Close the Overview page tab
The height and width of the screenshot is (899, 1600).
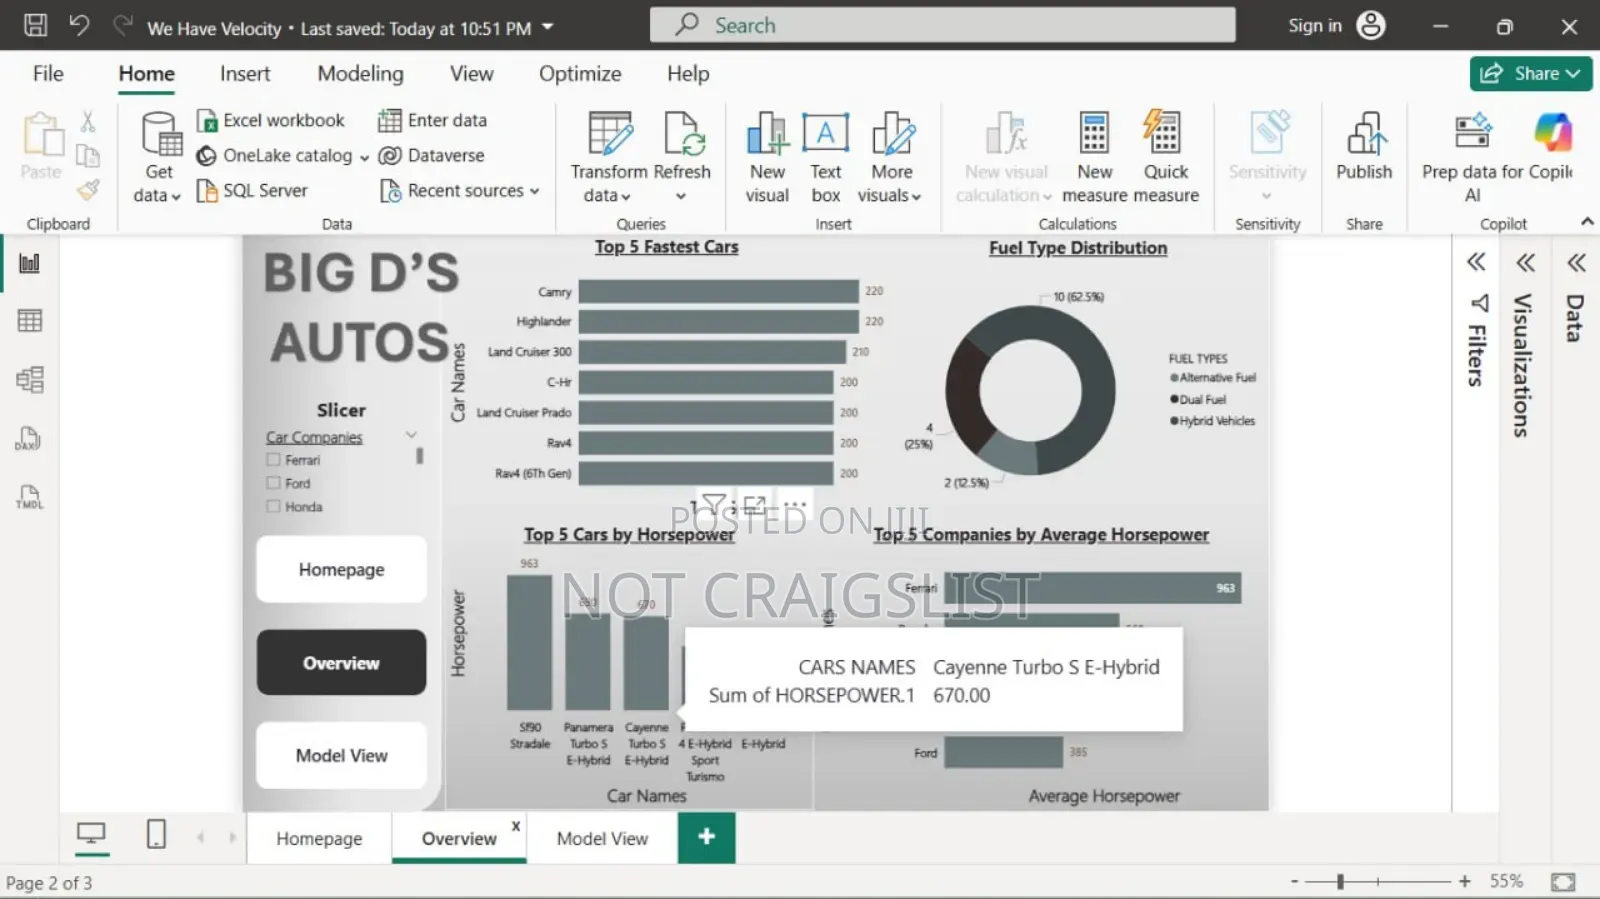coord(516,826)
